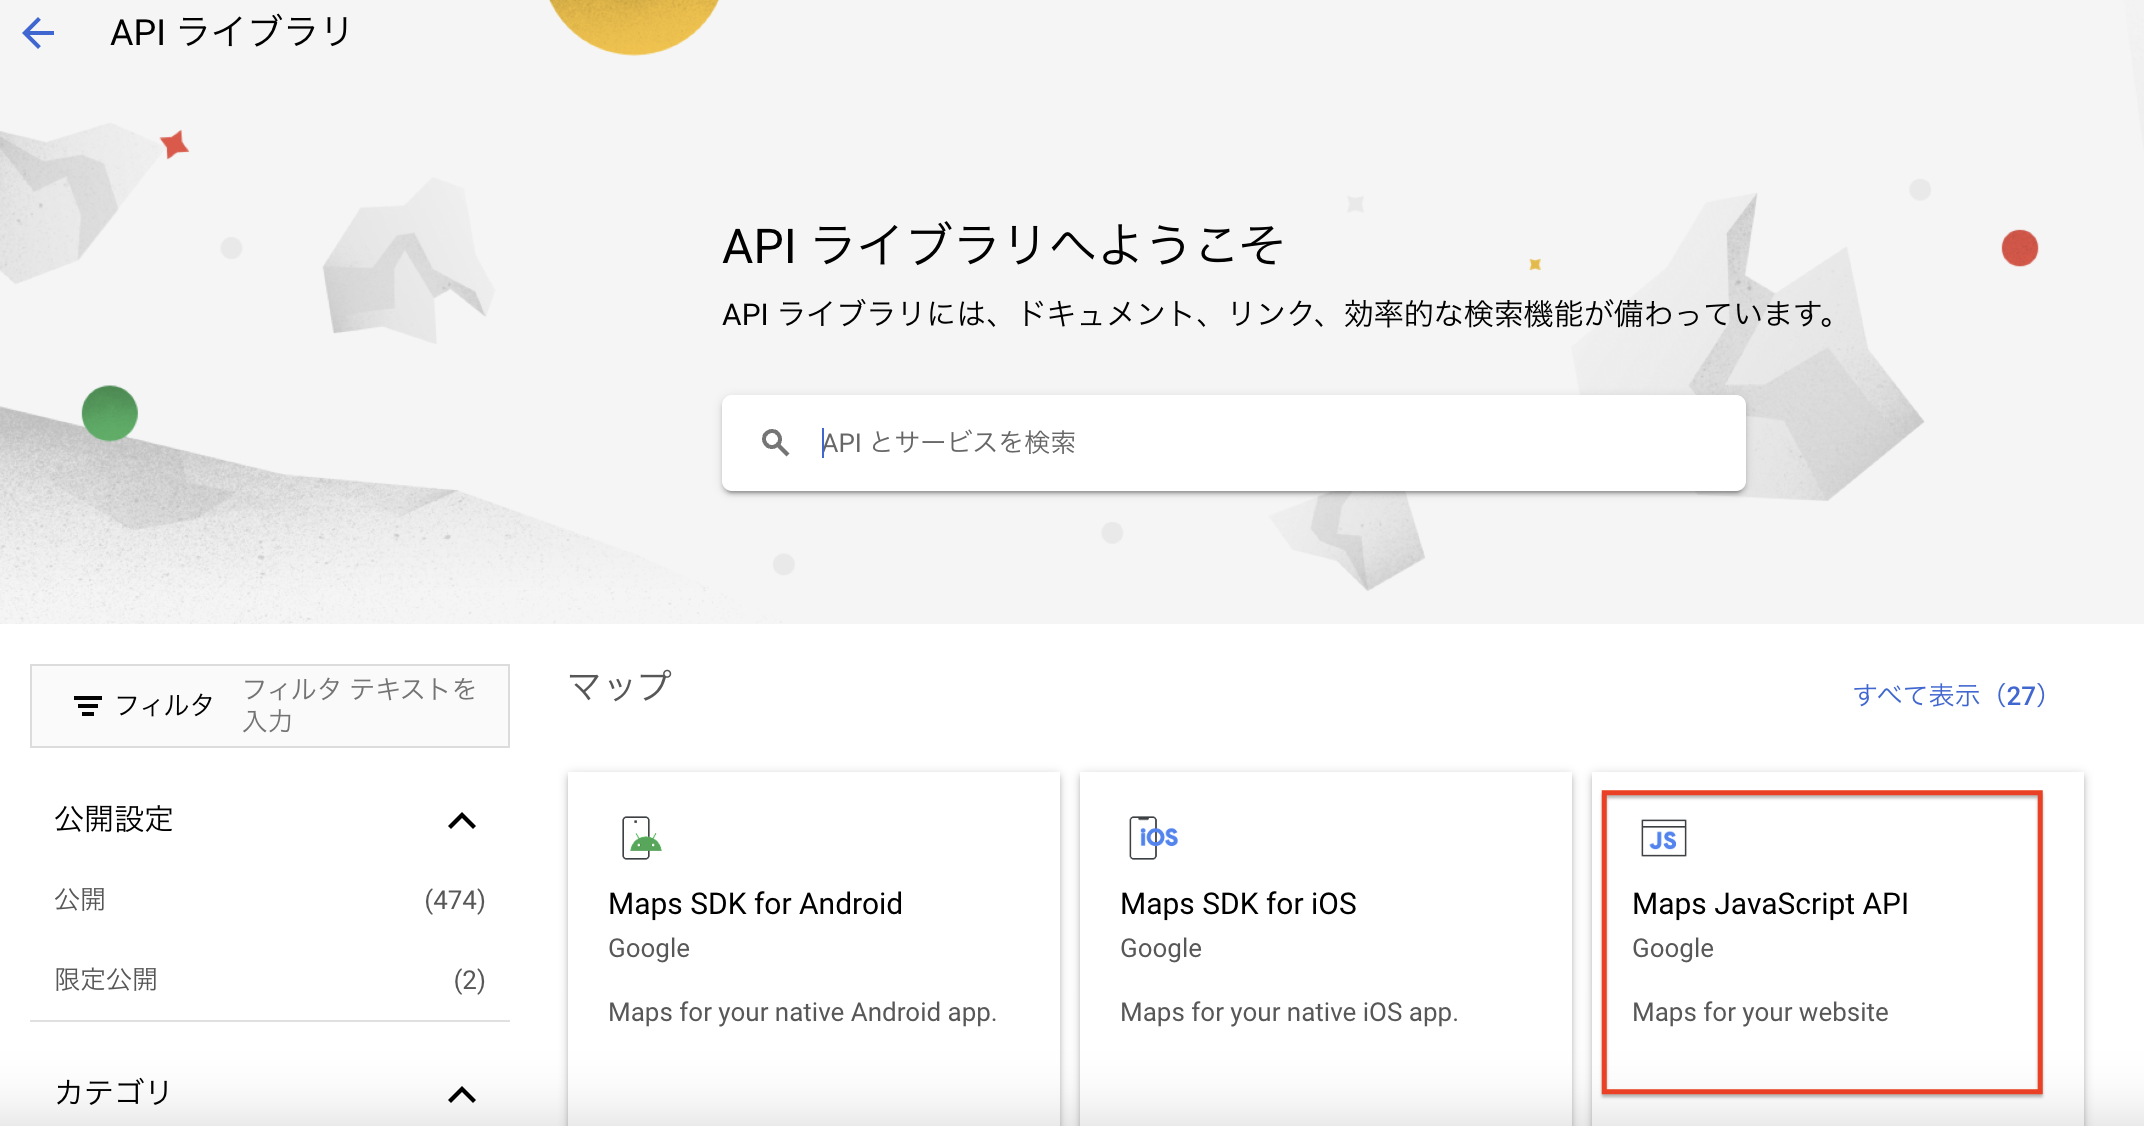The height and width of the screenshot is (1126, 2144).
Task: Click the Maps SDK for iOS title
Action: tap(1238, 902)
